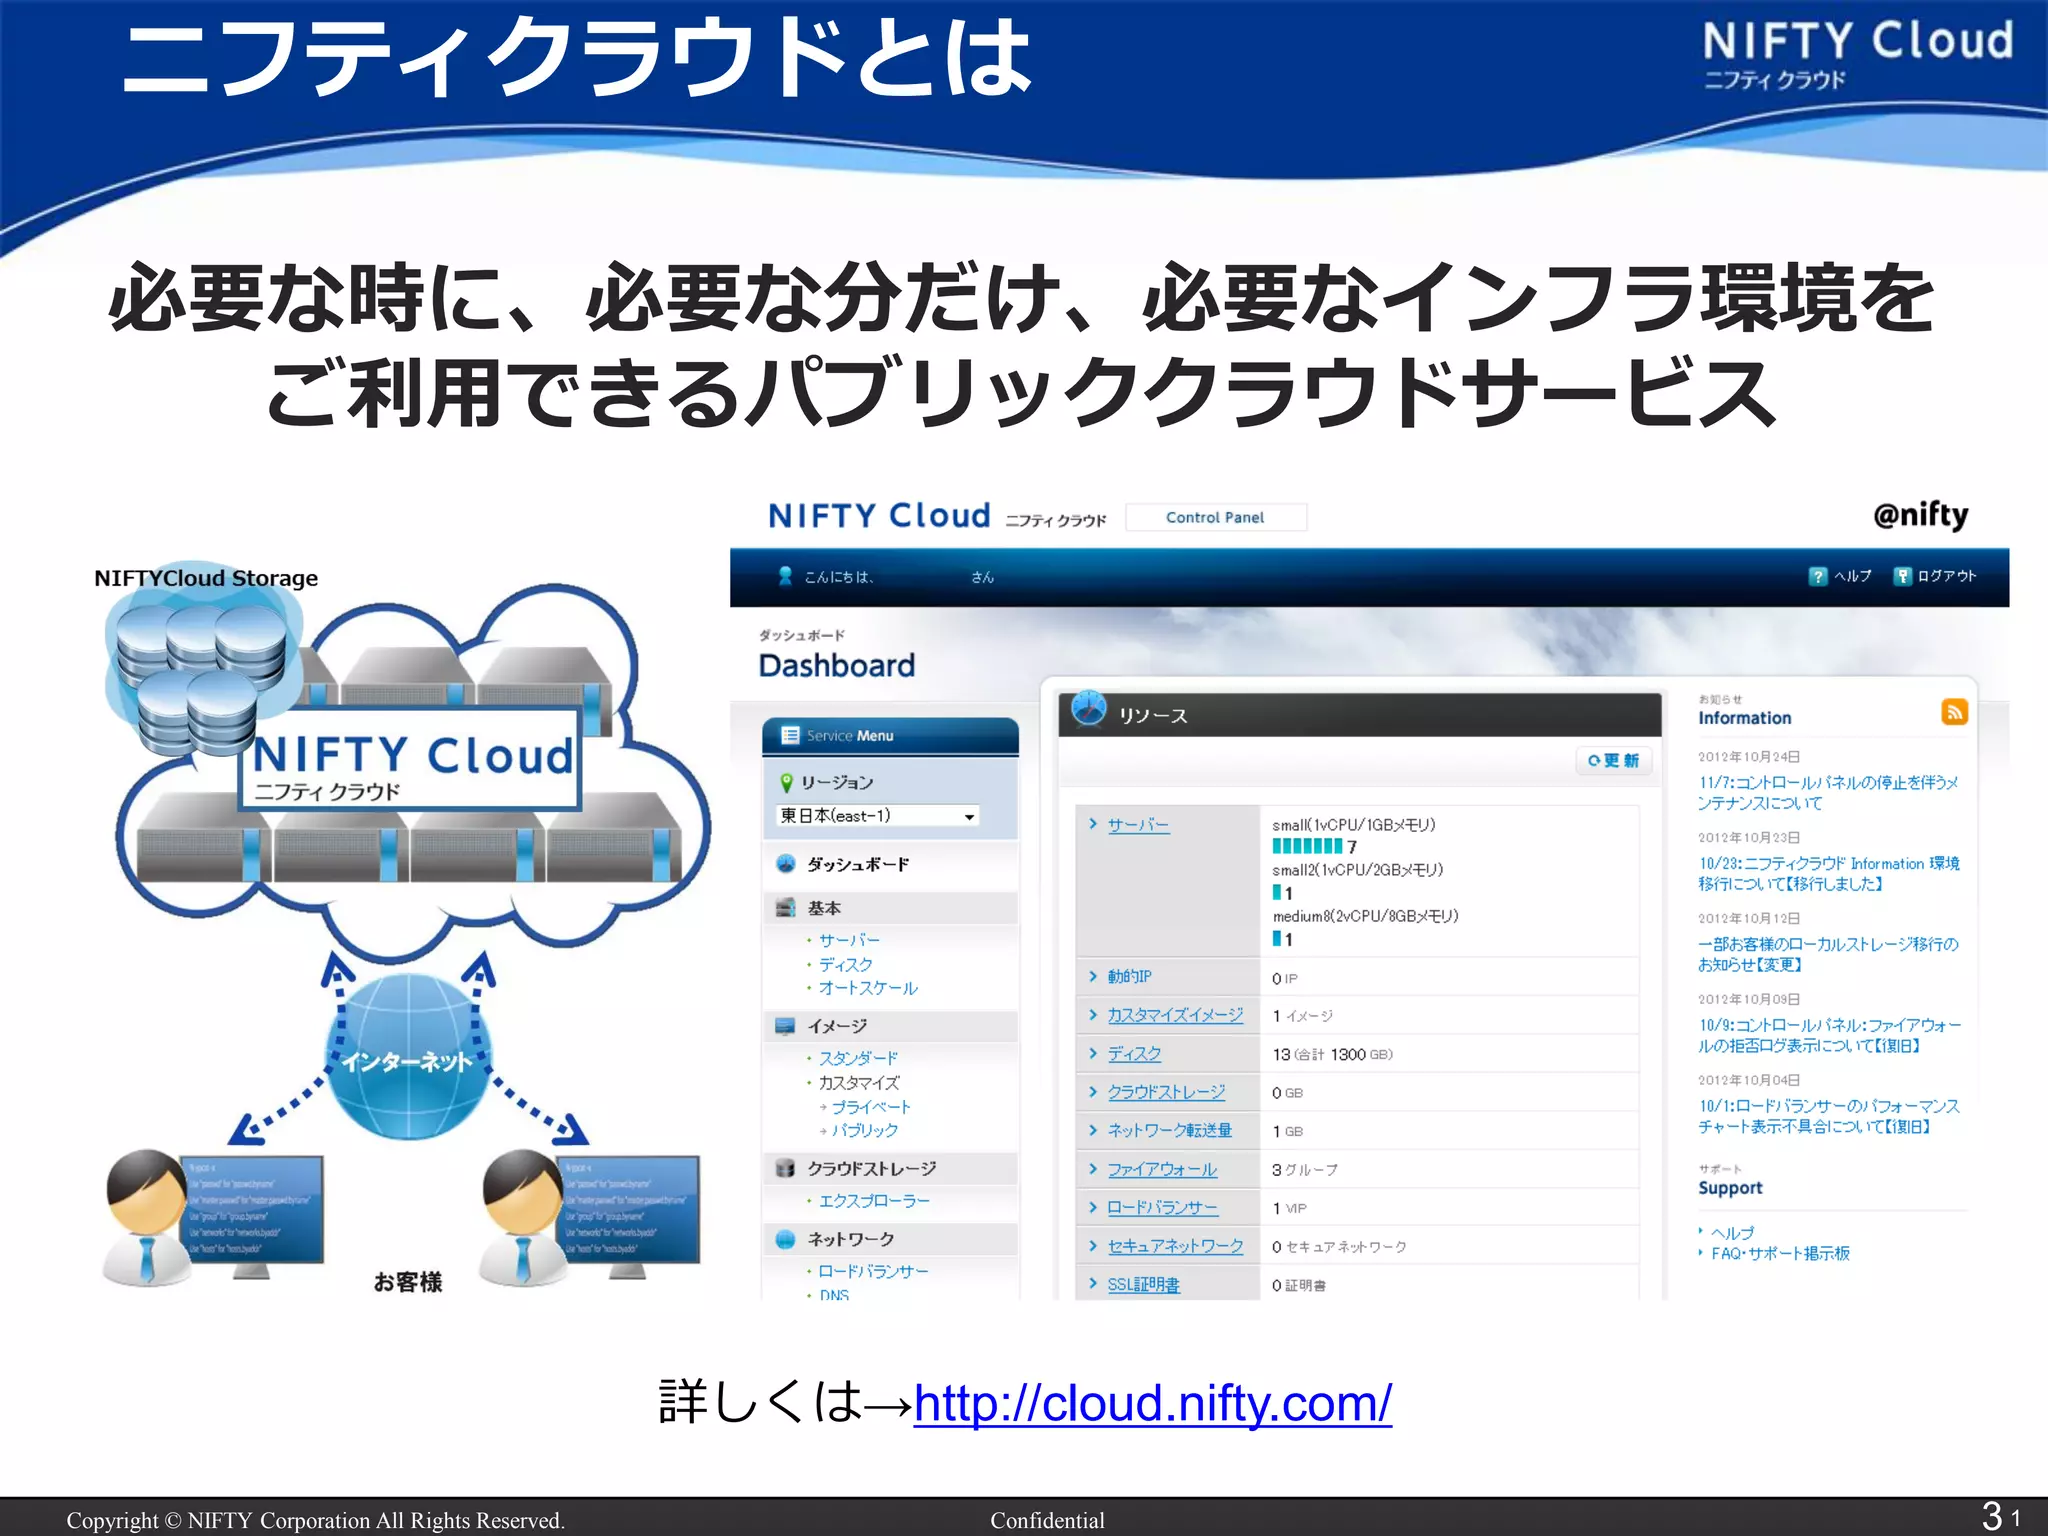2048x1536 pixels.
Task: Select スタンダード under イメージ
Action: click(x=858, y=1058)
